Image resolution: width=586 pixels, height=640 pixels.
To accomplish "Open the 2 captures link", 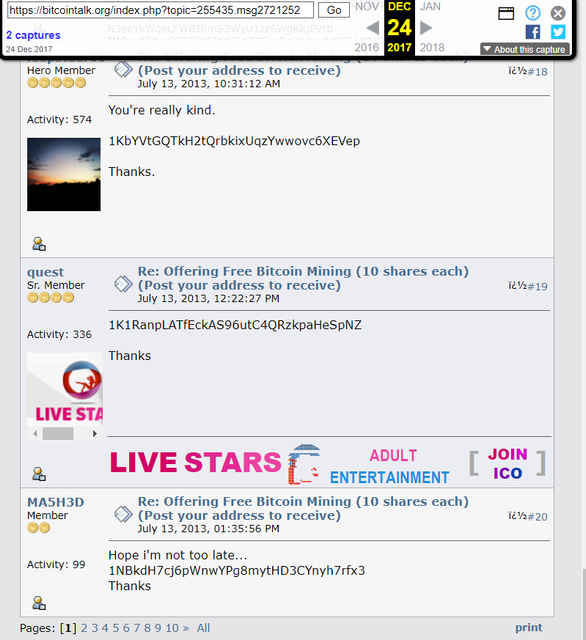I will 33,35.
